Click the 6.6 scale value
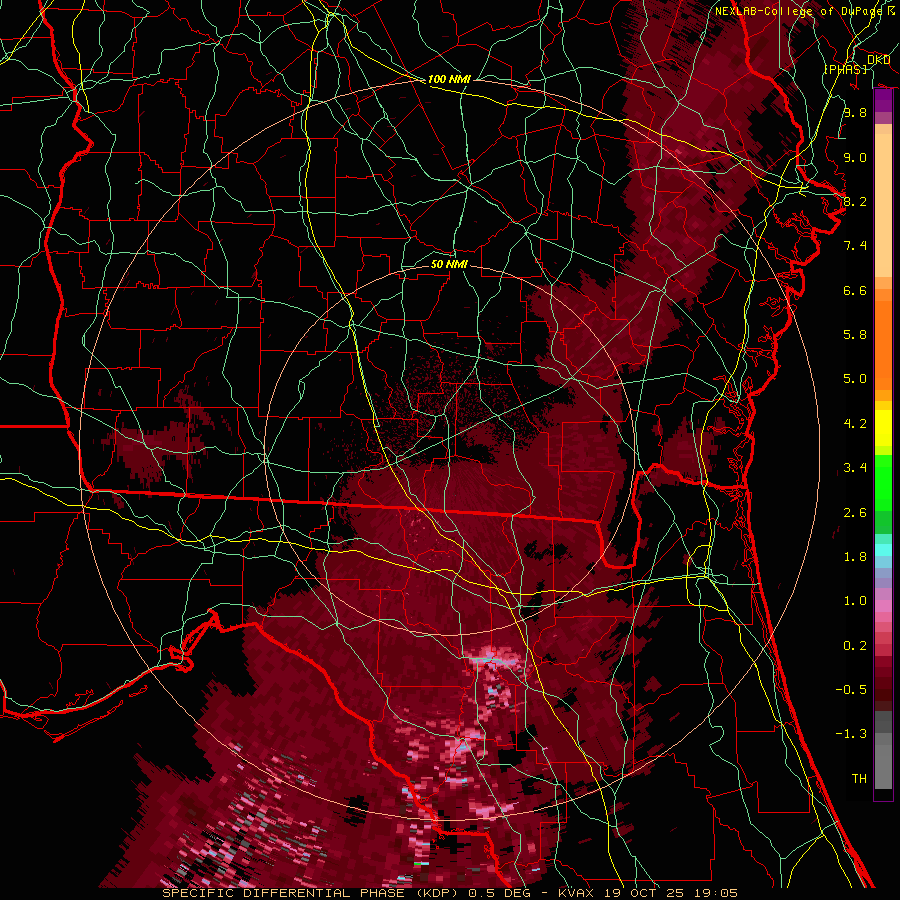900x900 pixels. (x=855, y=290)
